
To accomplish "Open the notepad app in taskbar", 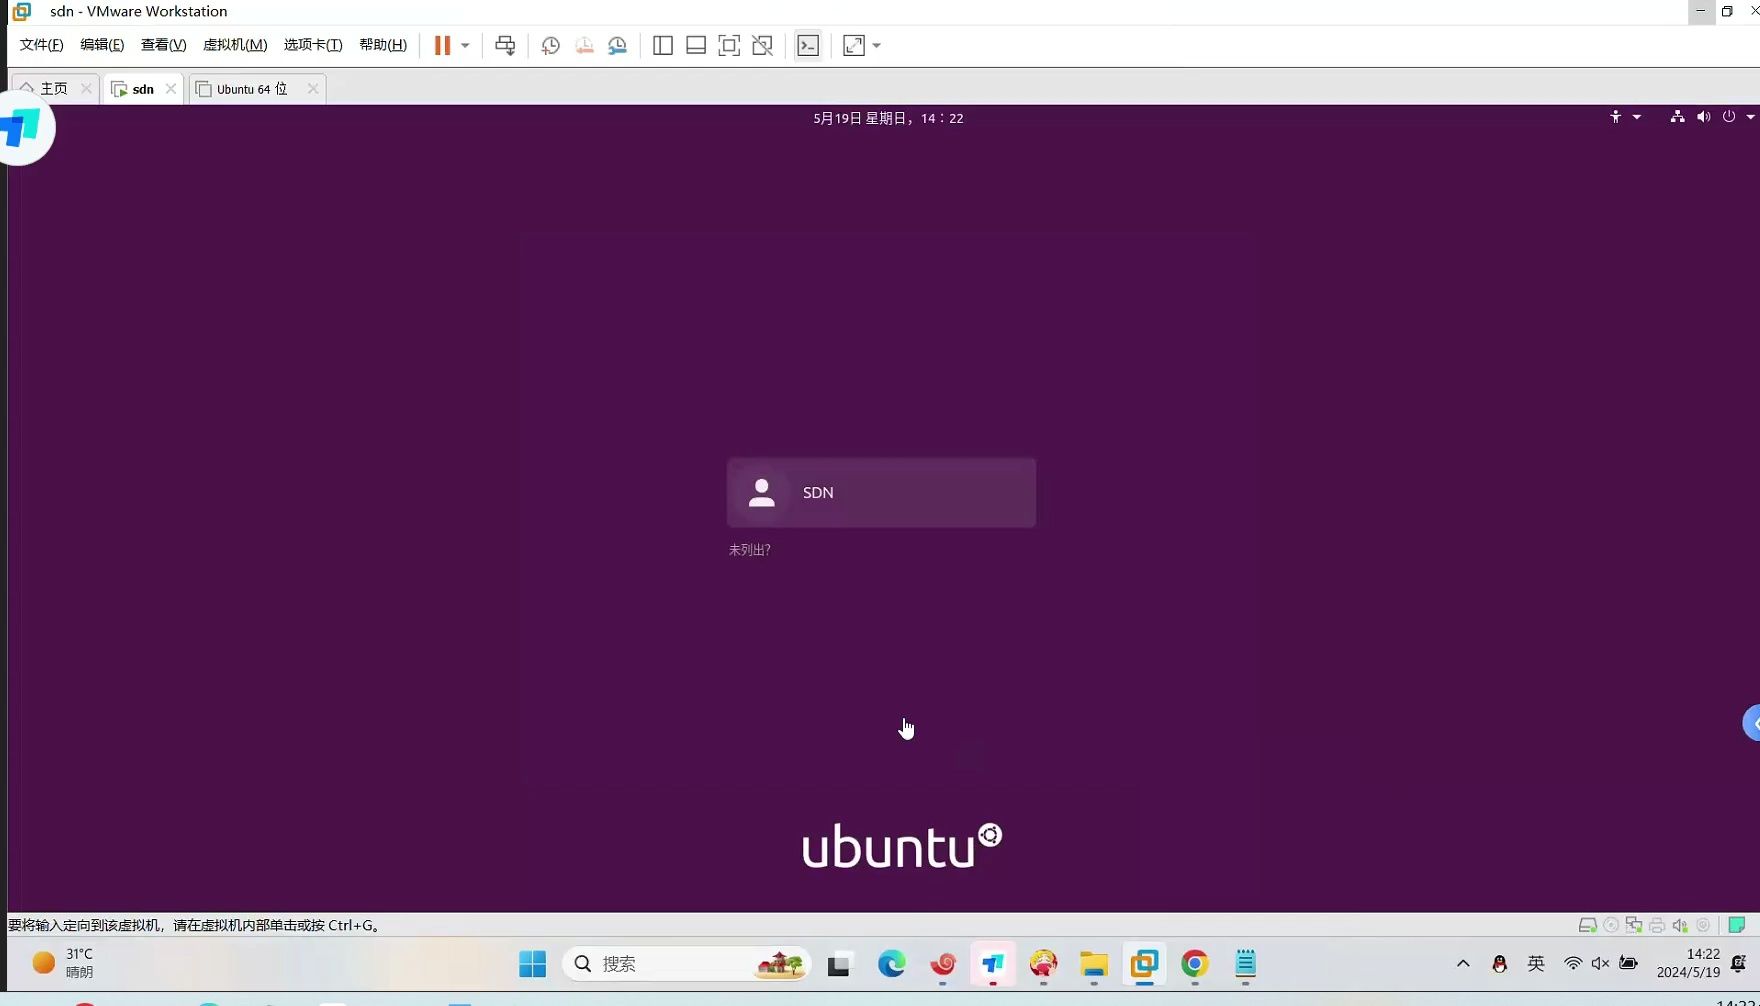I will [x=1245, y=964].
